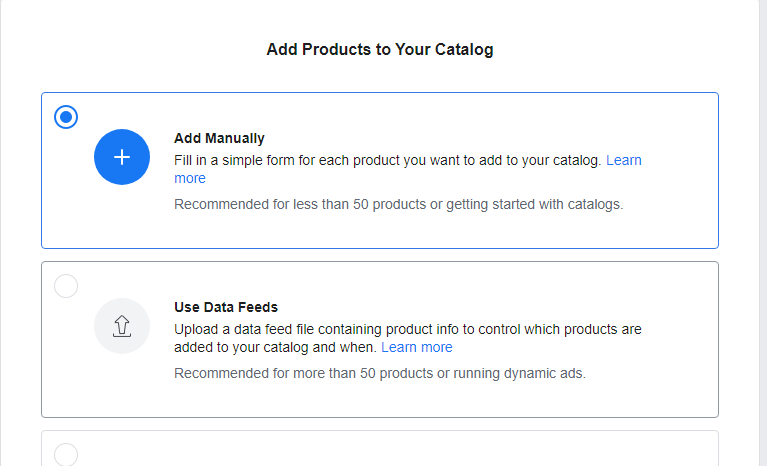Click 'added to your catalog and when' text
767x466 pixels.
pyautogui.click(x=275, y=347)
